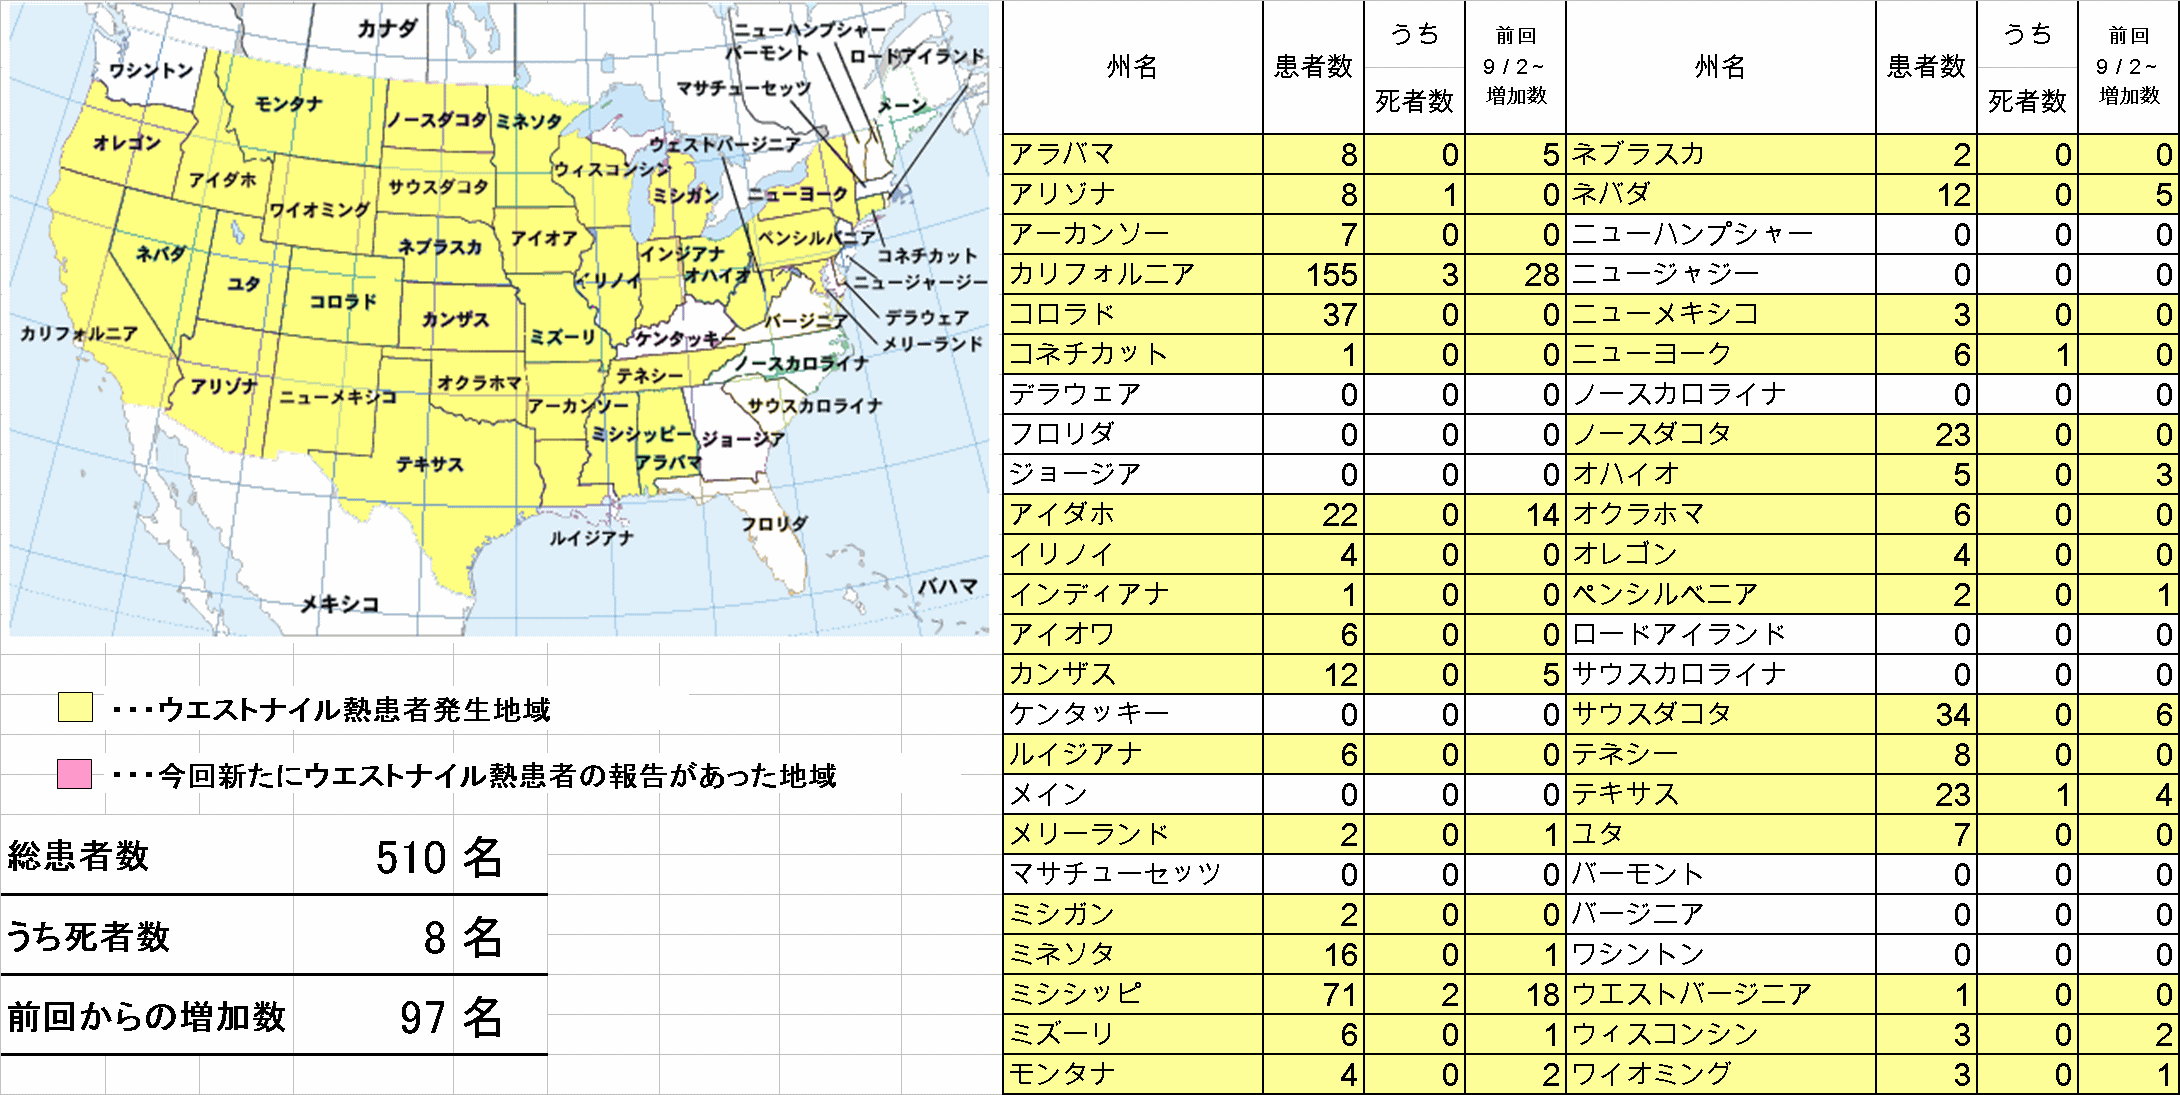Select the ネブラスカ table cell
The height and width of the screenshot is (1095, 2180).
1721,154
